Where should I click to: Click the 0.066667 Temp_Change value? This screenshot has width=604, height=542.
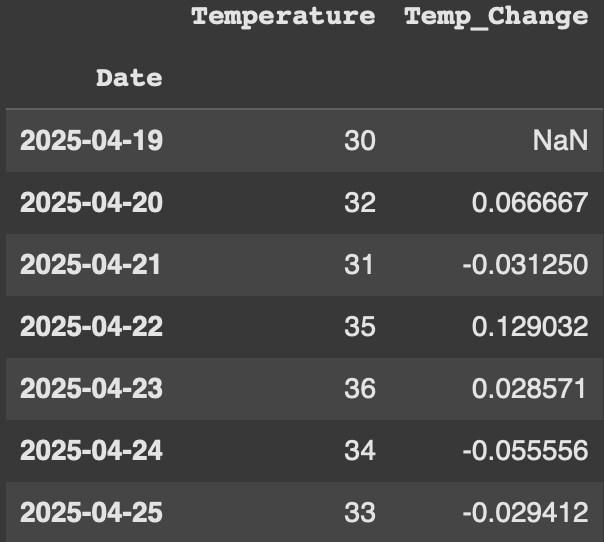pyautogui.click(x=530, y=202)
